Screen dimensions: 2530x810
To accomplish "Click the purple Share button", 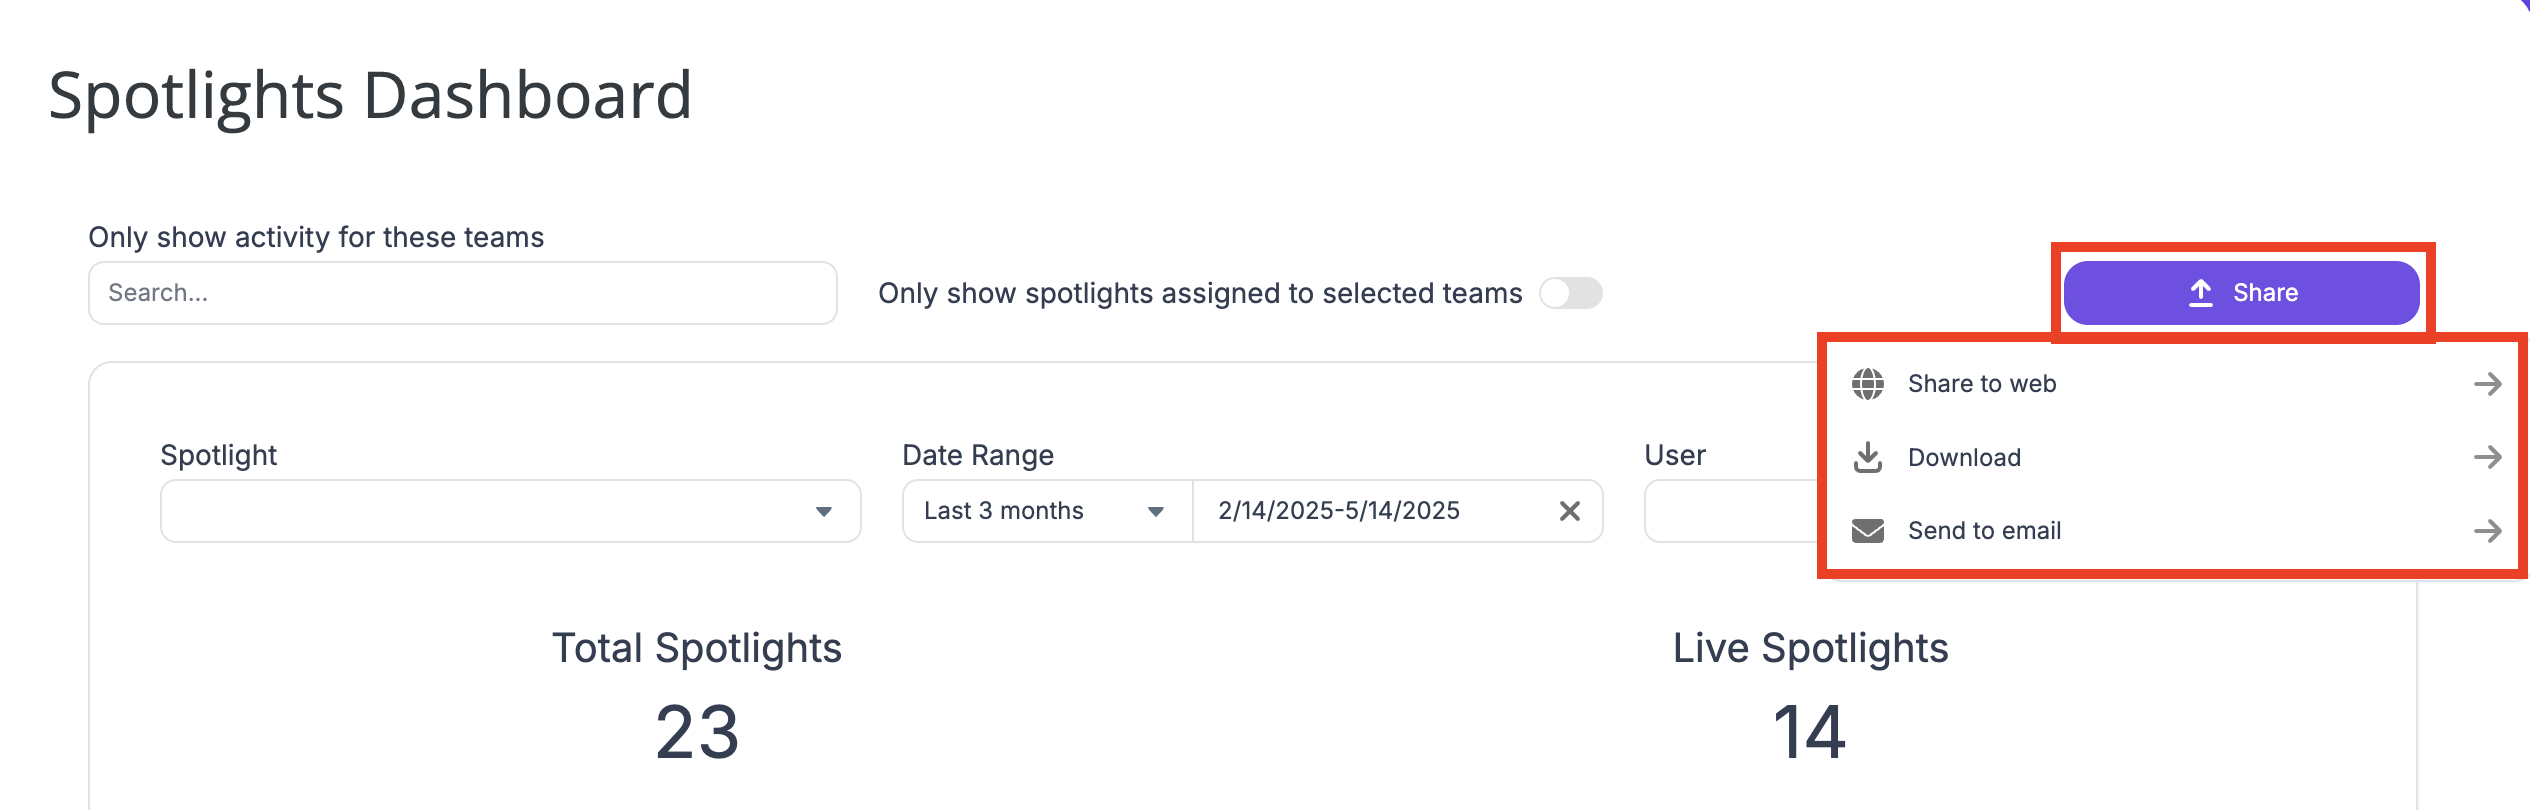I will [2241, 293].
